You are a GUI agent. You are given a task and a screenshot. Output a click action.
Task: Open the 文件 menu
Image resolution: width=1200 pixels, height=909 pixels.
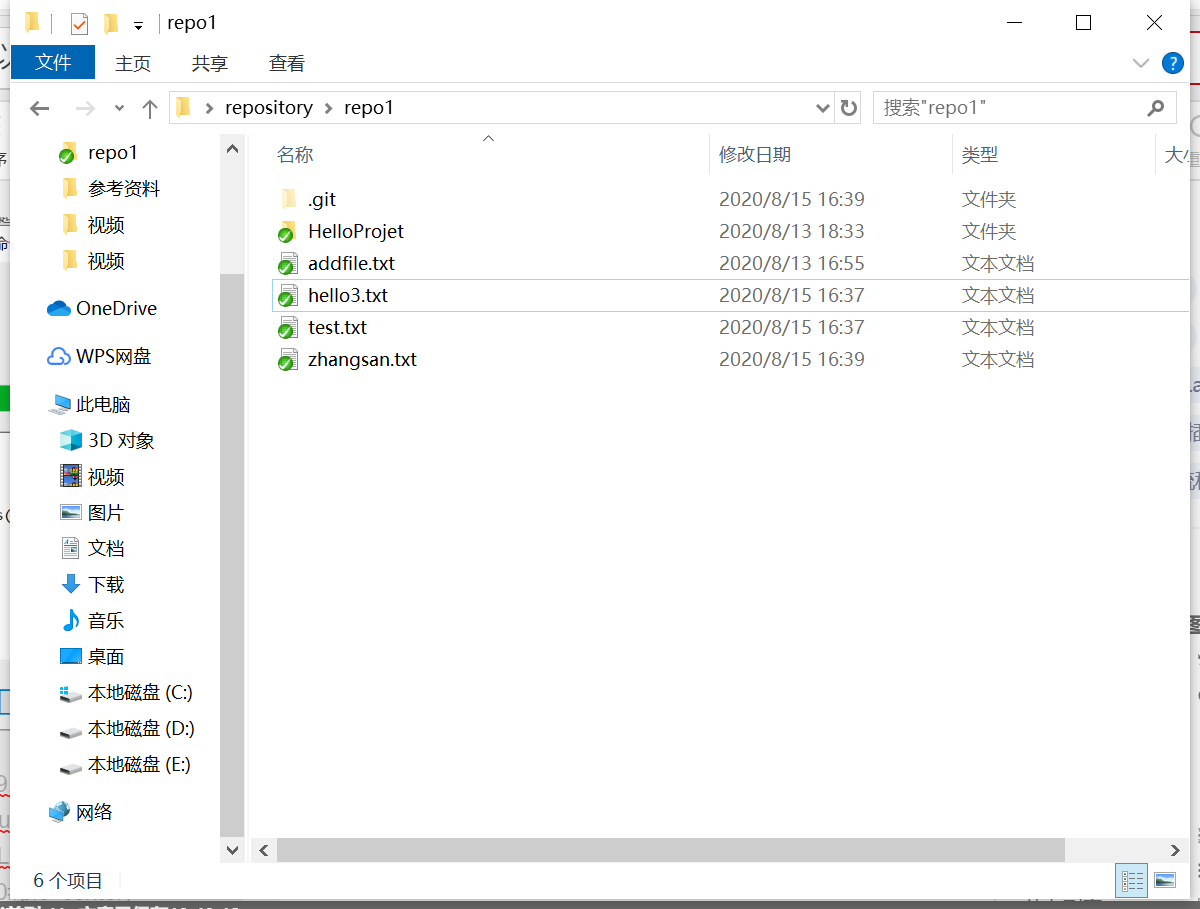52,62
